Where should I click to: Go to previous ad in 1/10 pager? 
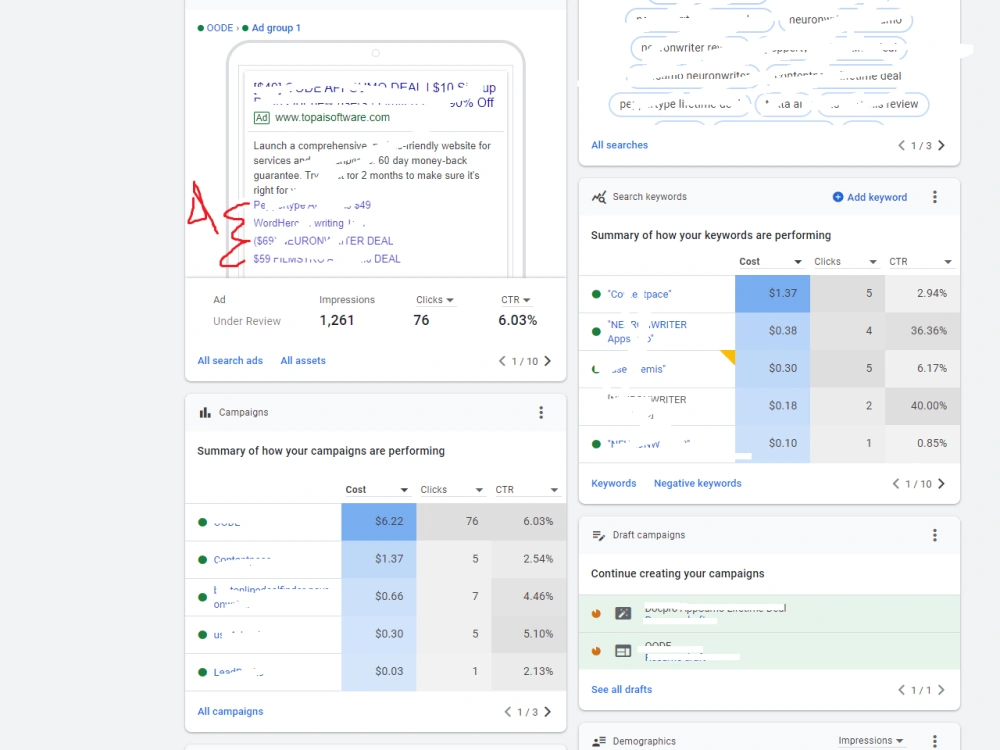pos(502,361)
